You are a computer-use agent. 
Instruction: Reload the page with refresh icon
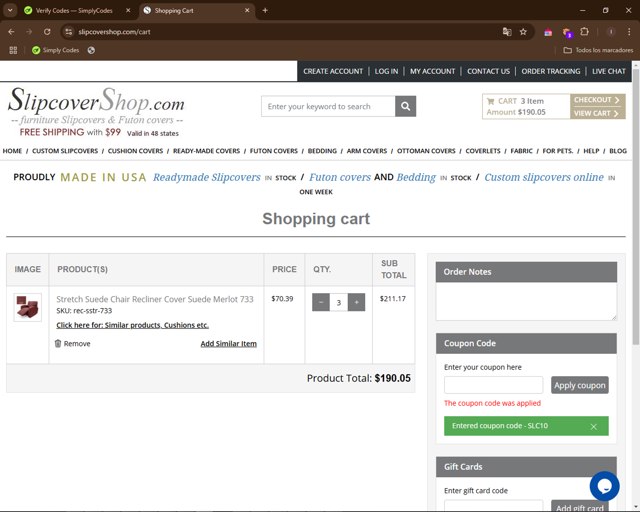click(47, 32)
